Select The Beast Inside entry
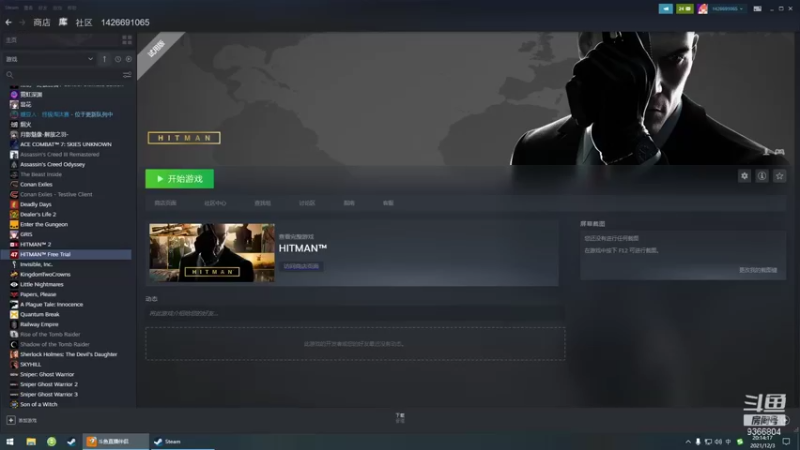Image resolution: width=800 pixels, height=450 pixels. (x=41, y=174)
